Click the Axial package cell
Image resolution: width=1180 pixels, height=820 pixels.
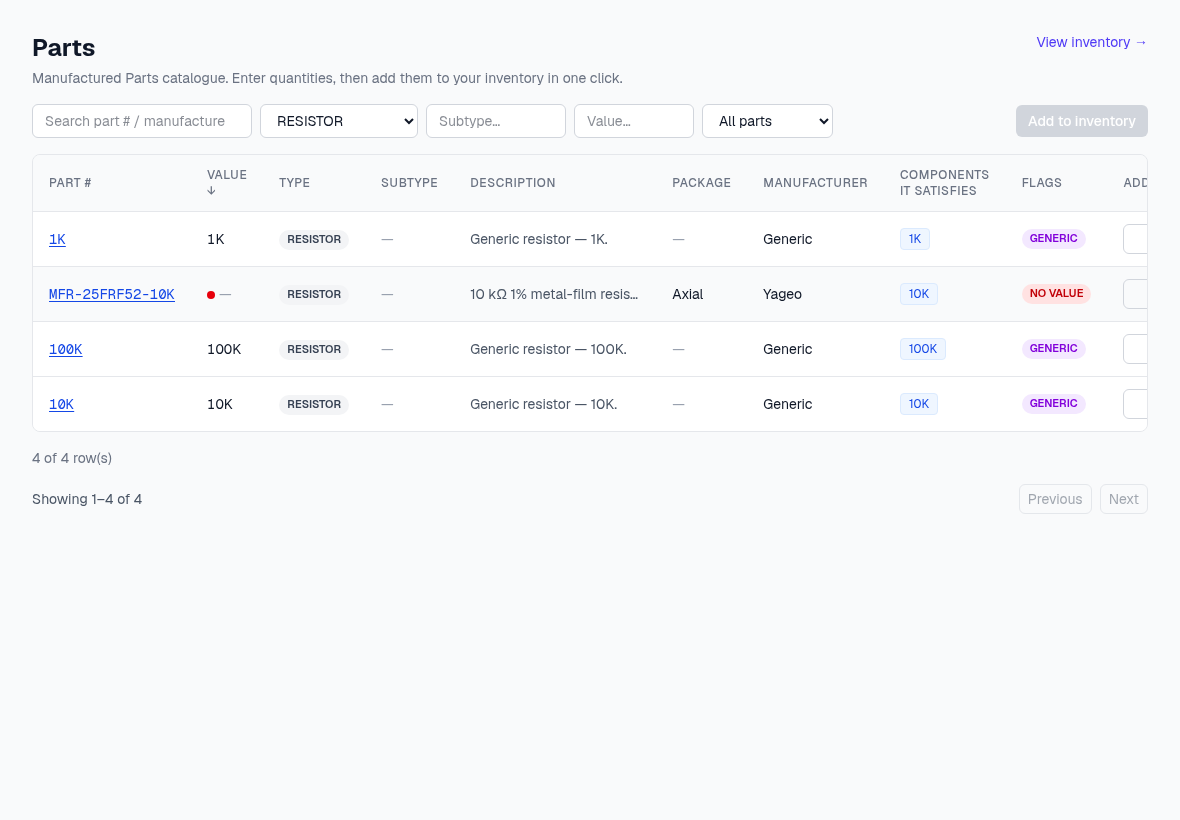(x=687, y=294)
